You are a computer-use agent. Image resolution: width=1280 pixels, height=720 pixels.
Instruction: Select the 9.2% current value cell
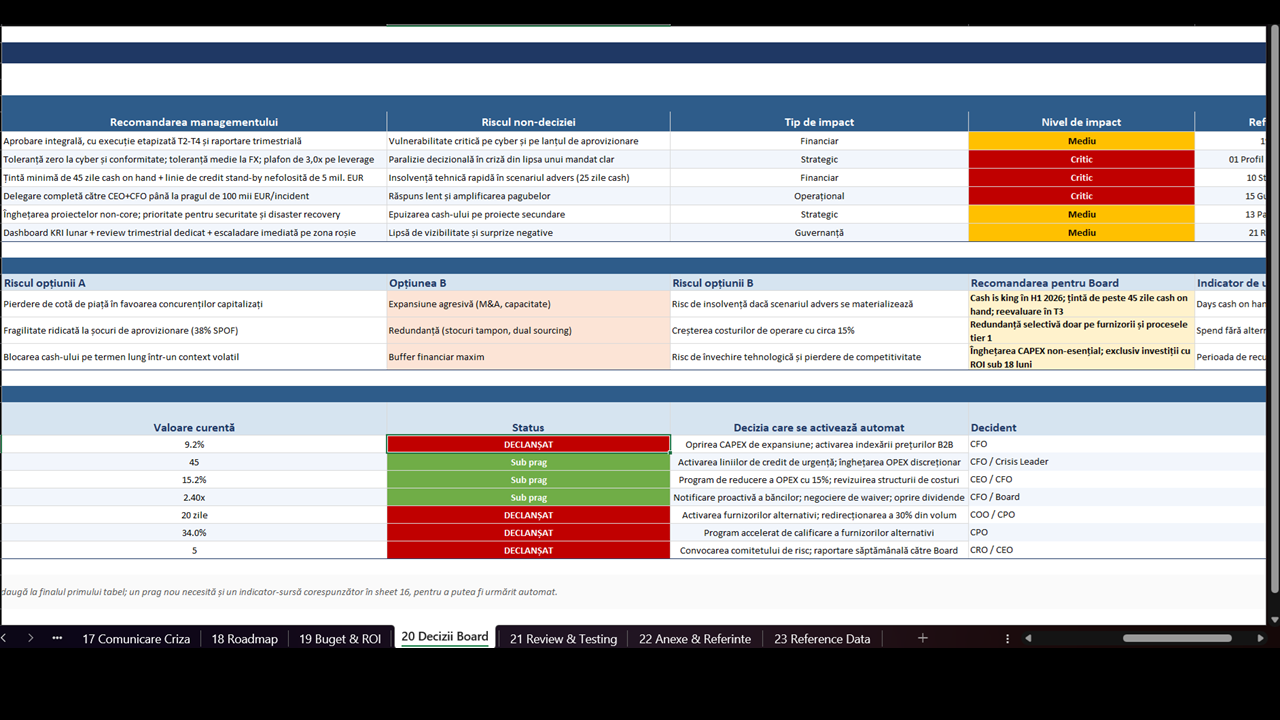pos(194,444)
